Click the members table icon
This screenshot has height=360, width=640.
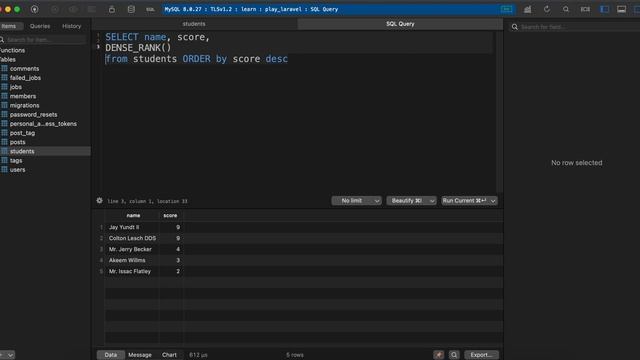[x=4, y=96]
